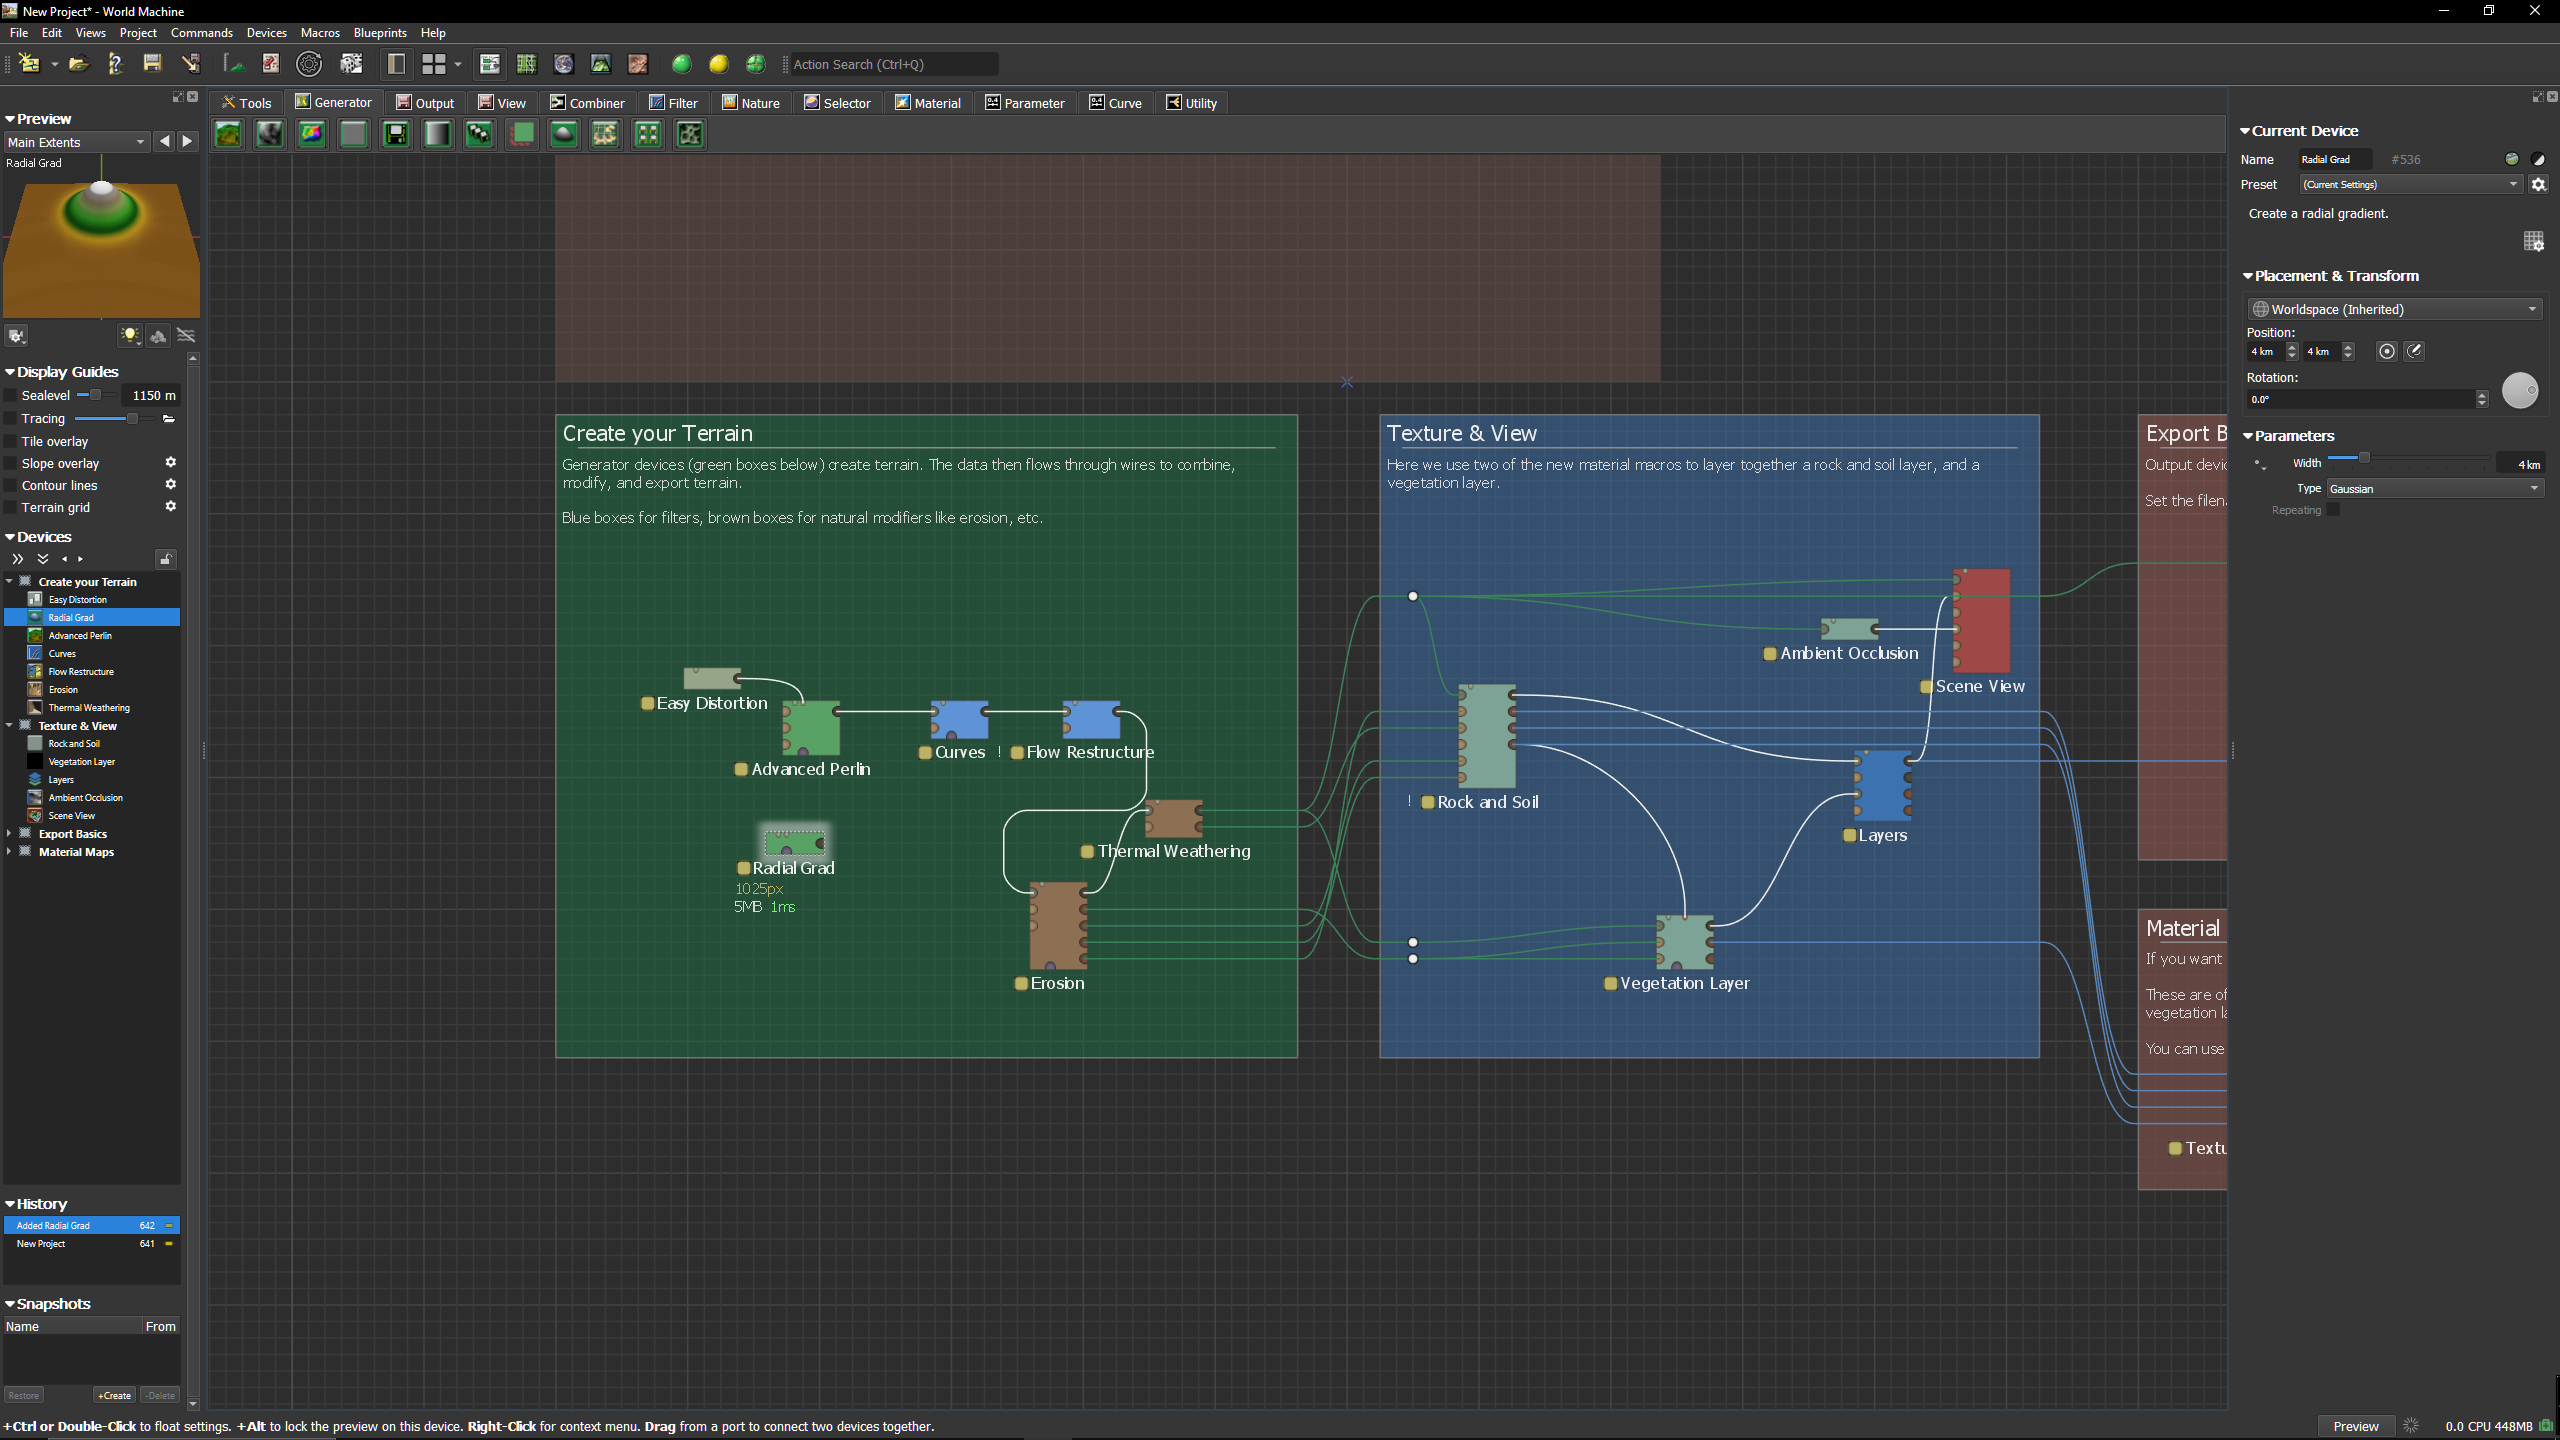
Task: Click the Save file floppy icon
Action: click(152, 64)
